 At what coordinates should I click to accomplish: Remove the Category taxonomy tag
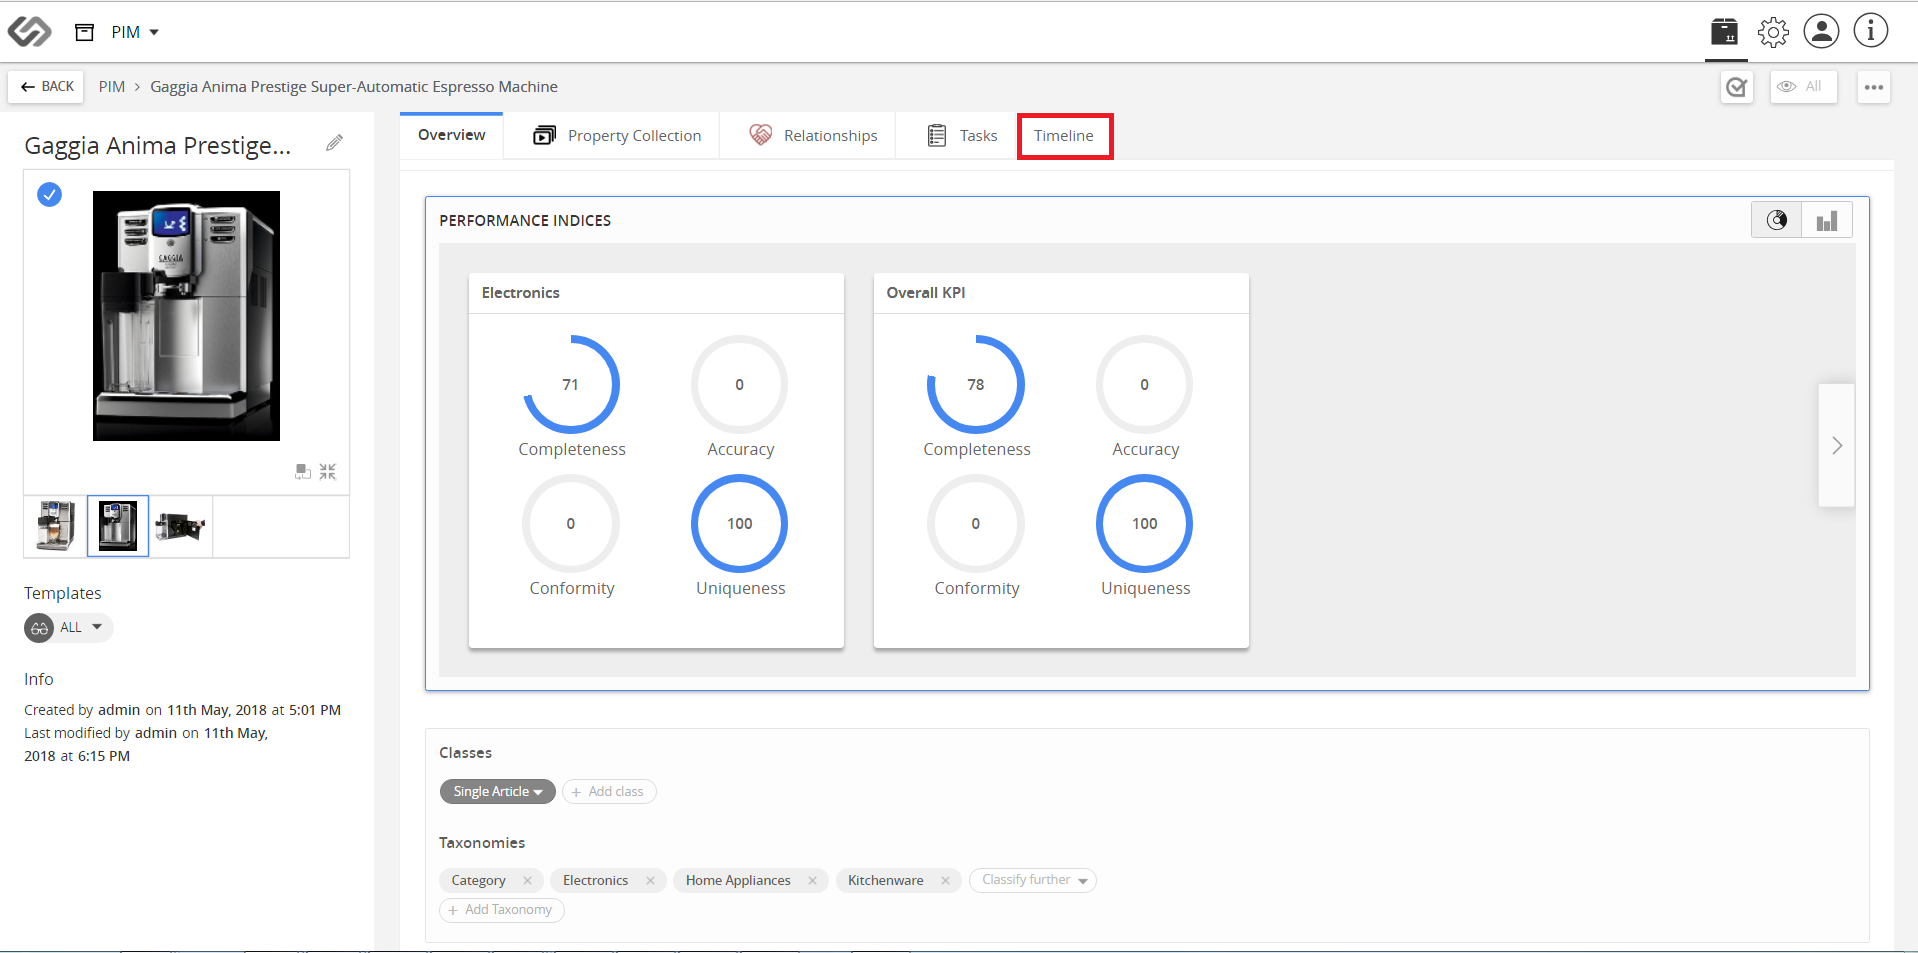(527, 880)
